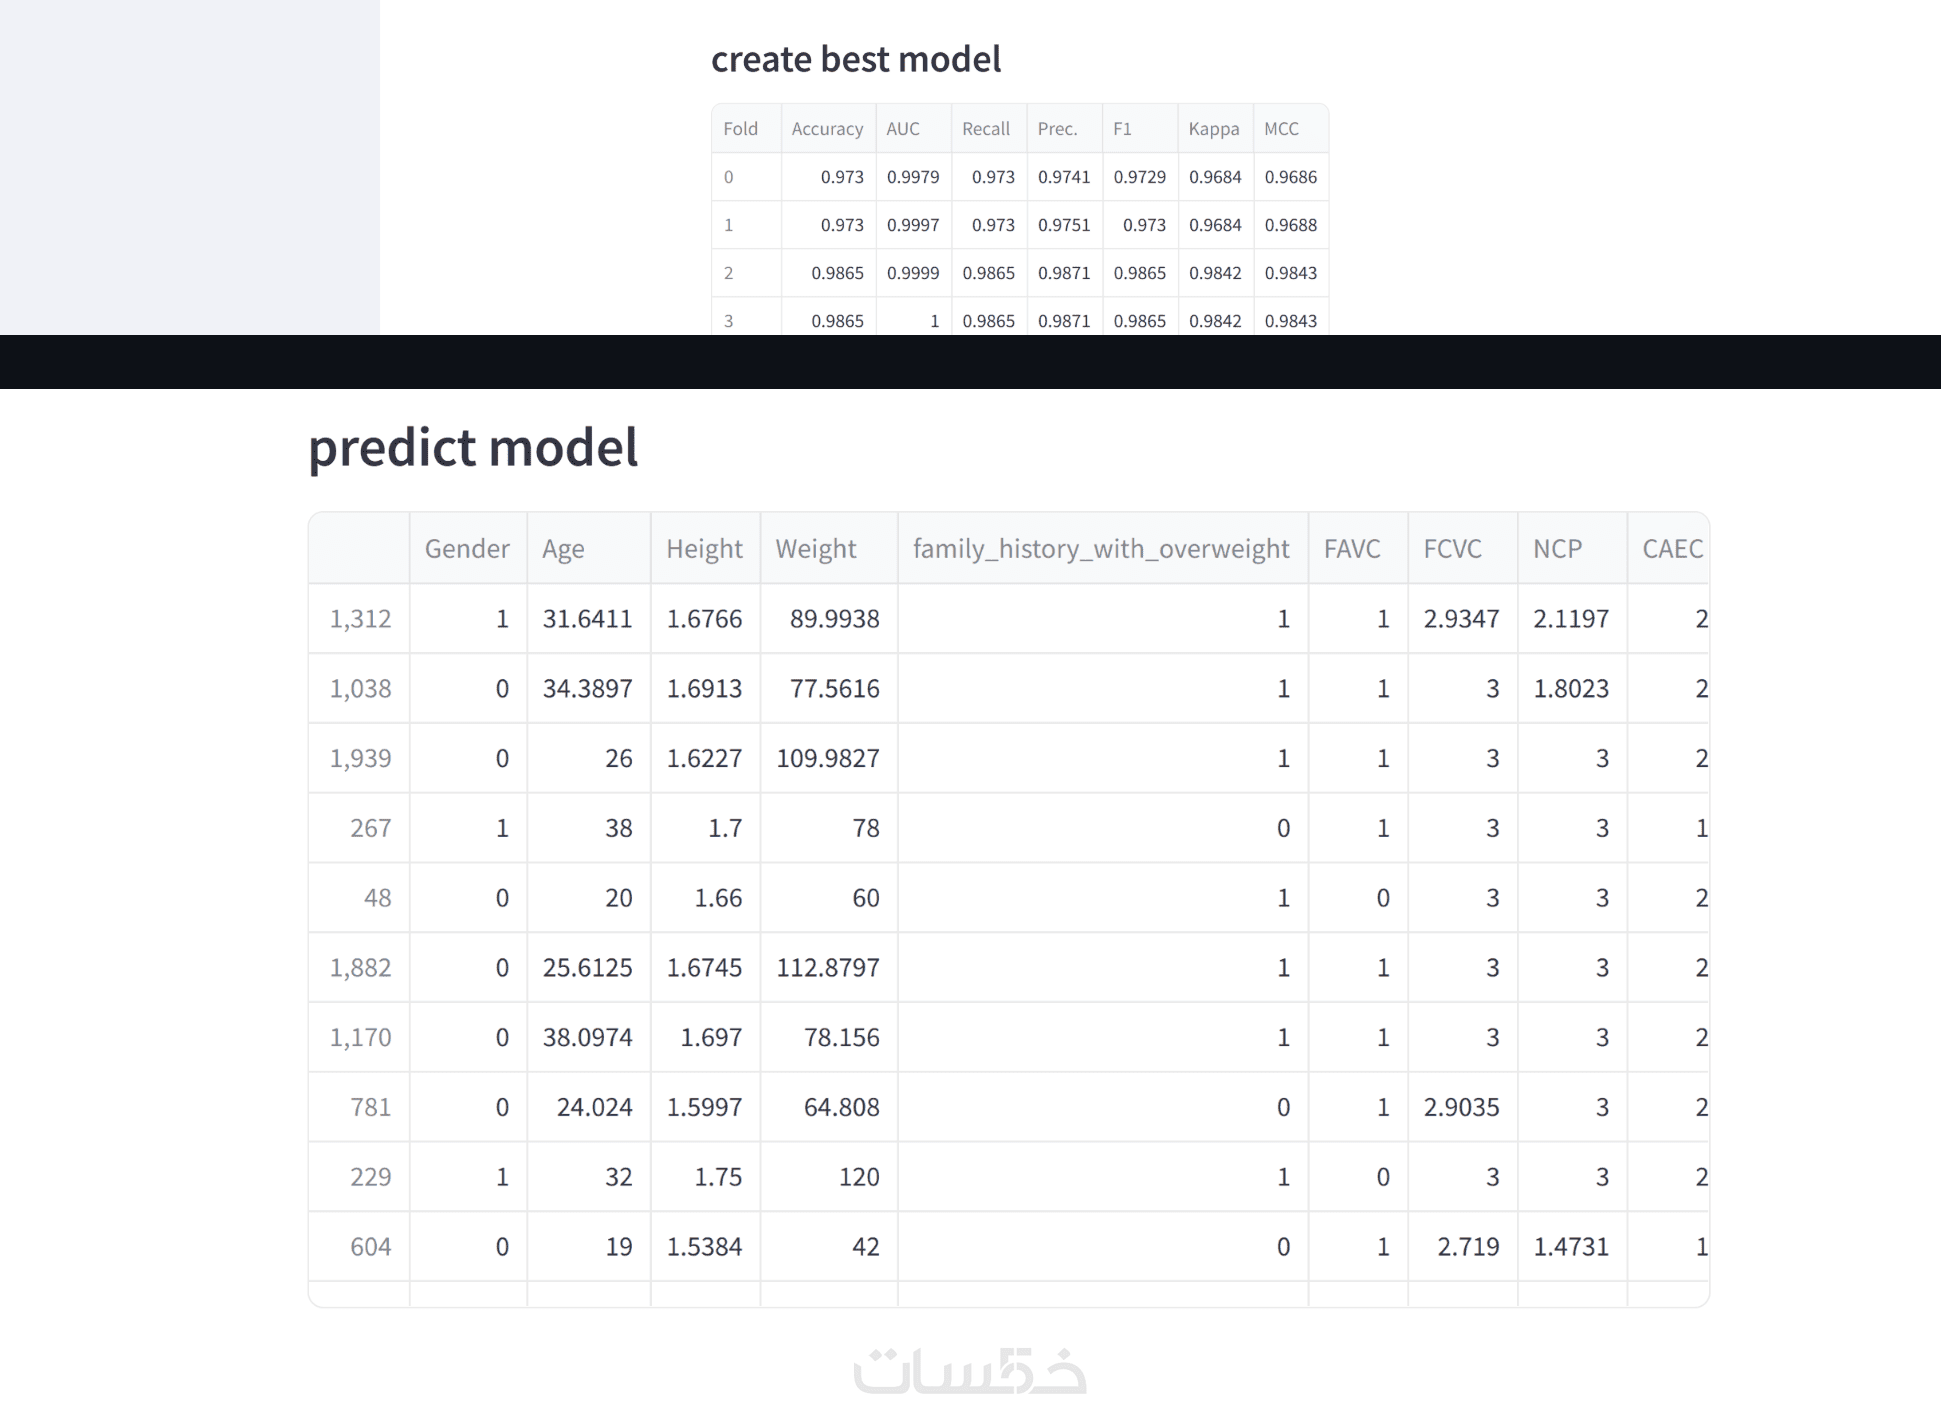This screenshot has width=1941, height=1423.
Task: Click the AUC column header
Action: tap(902, 128)
